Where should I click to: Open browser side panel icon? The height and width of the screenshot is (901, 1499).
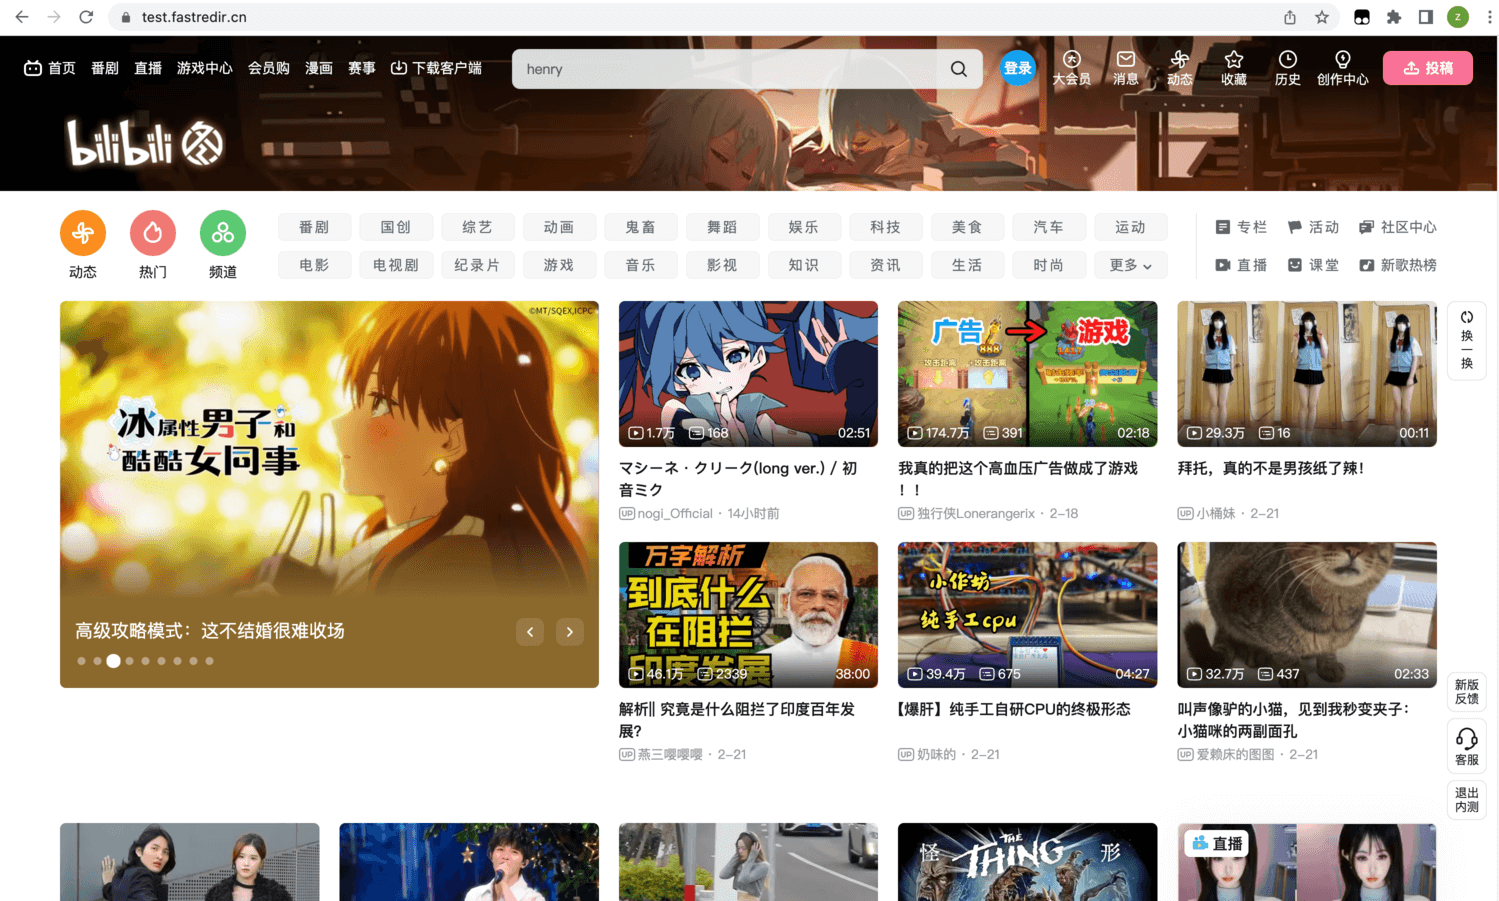(x=1426, y=17)
